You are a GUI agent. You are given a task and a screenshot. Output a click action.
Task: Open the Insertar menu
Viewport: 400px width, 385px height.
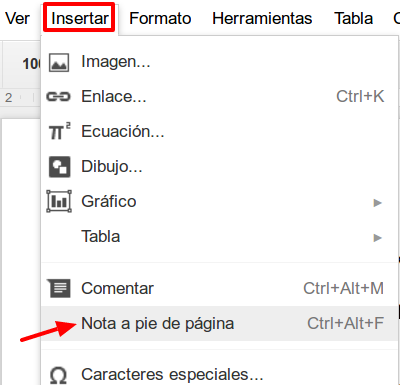[x=79, y=18]
